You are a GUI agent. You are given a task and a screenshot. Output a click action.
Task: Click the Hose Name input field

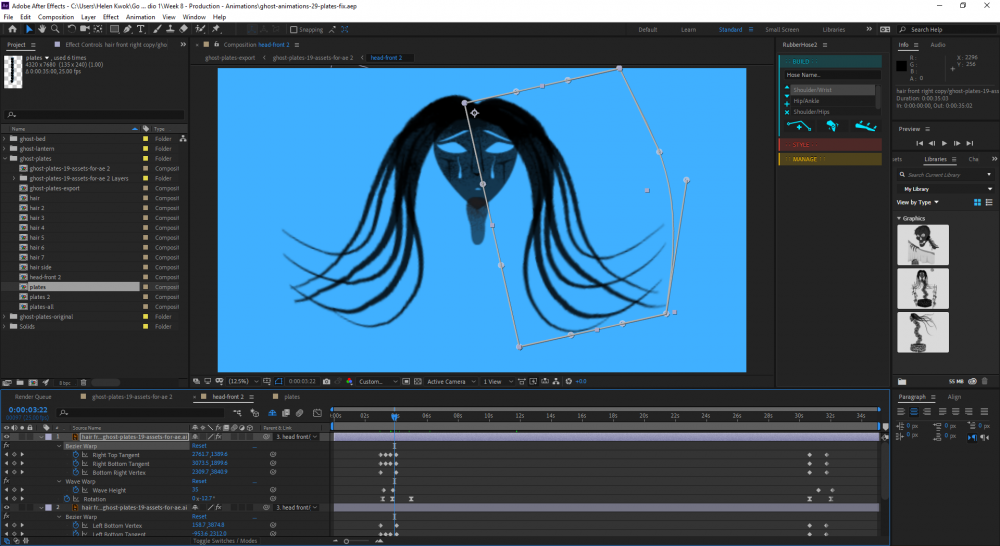click(832, 75)
